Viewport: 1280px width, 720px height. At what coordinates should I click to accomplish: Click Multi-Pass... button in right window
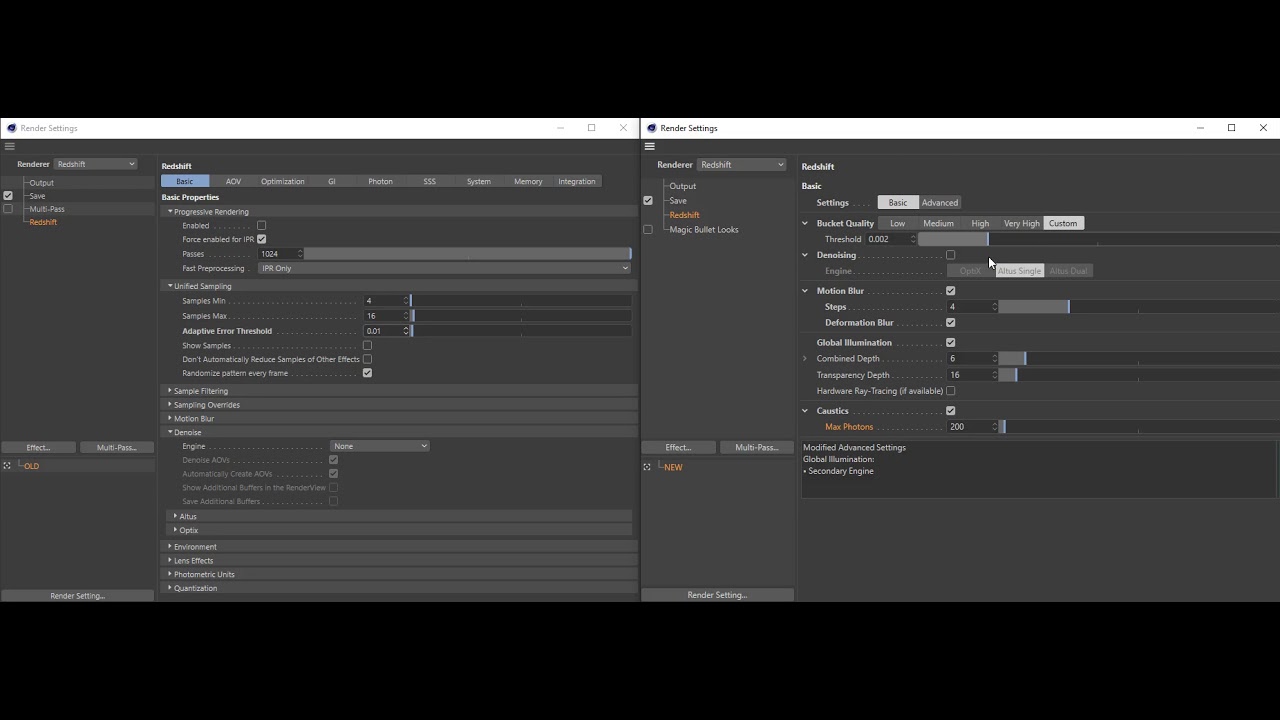pyautogui.click(x=757, y=447)
